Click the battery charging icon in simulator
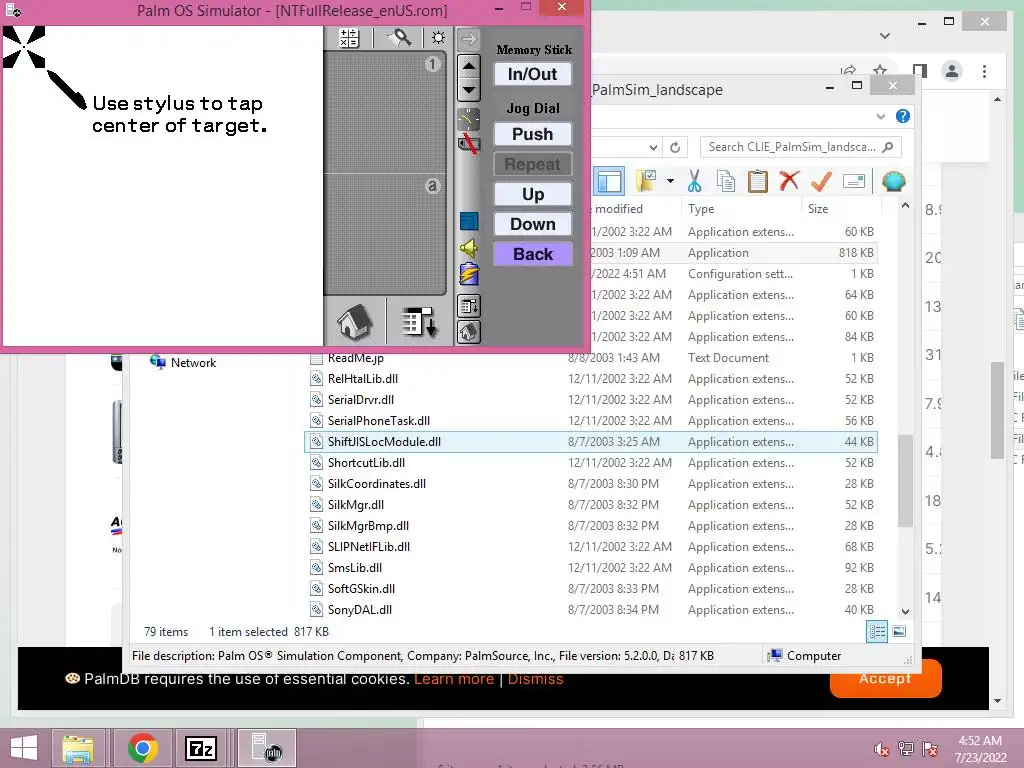The width and height of the screenshot is (1024, 768). (468, 274)
